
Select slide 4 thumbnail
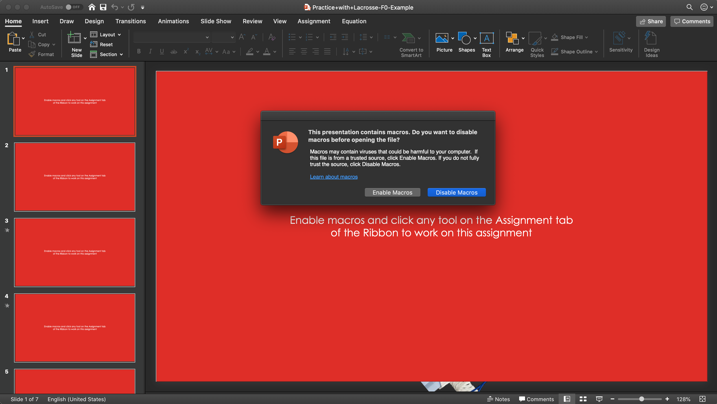pyautogui.click(x=75, y=328)
